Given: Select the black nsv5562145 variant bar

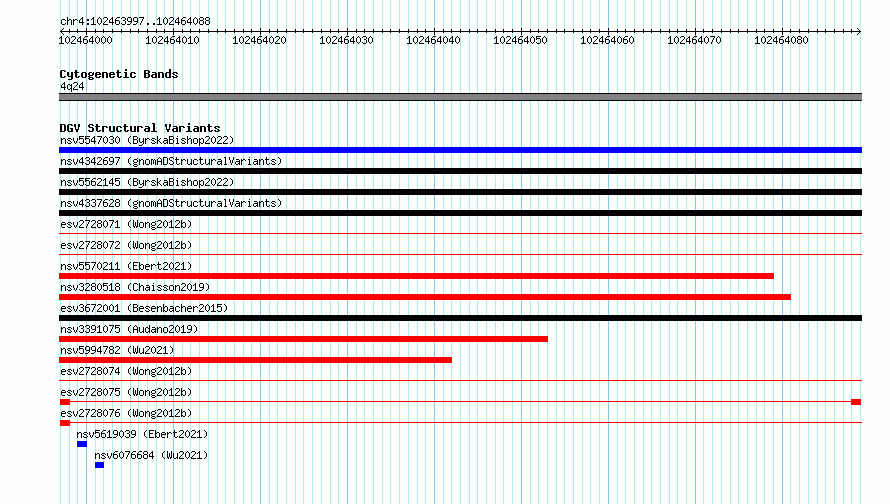Looking at the screenshot, I should 460,192.
